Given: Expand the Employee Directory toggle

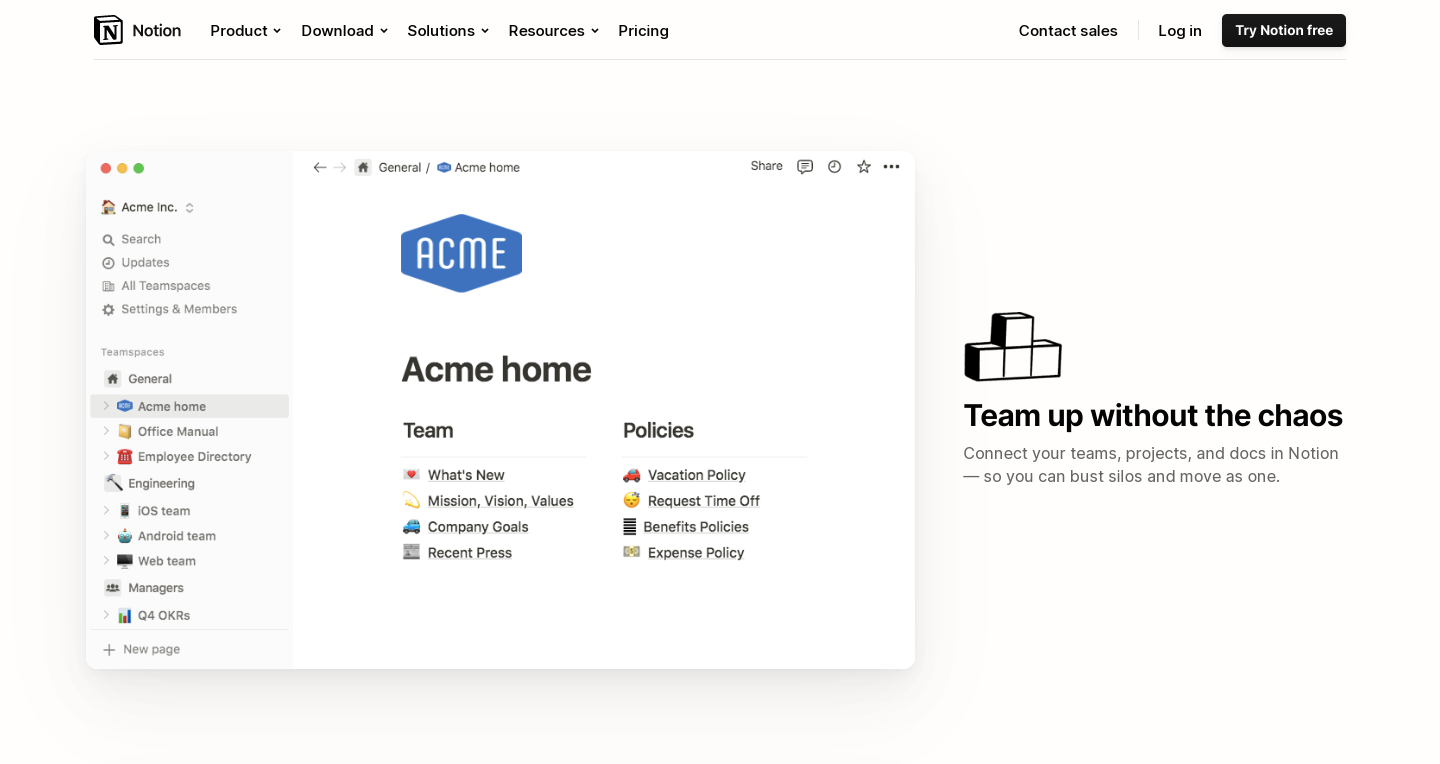Looking at the screenshot, I should (x=106, y=456).
